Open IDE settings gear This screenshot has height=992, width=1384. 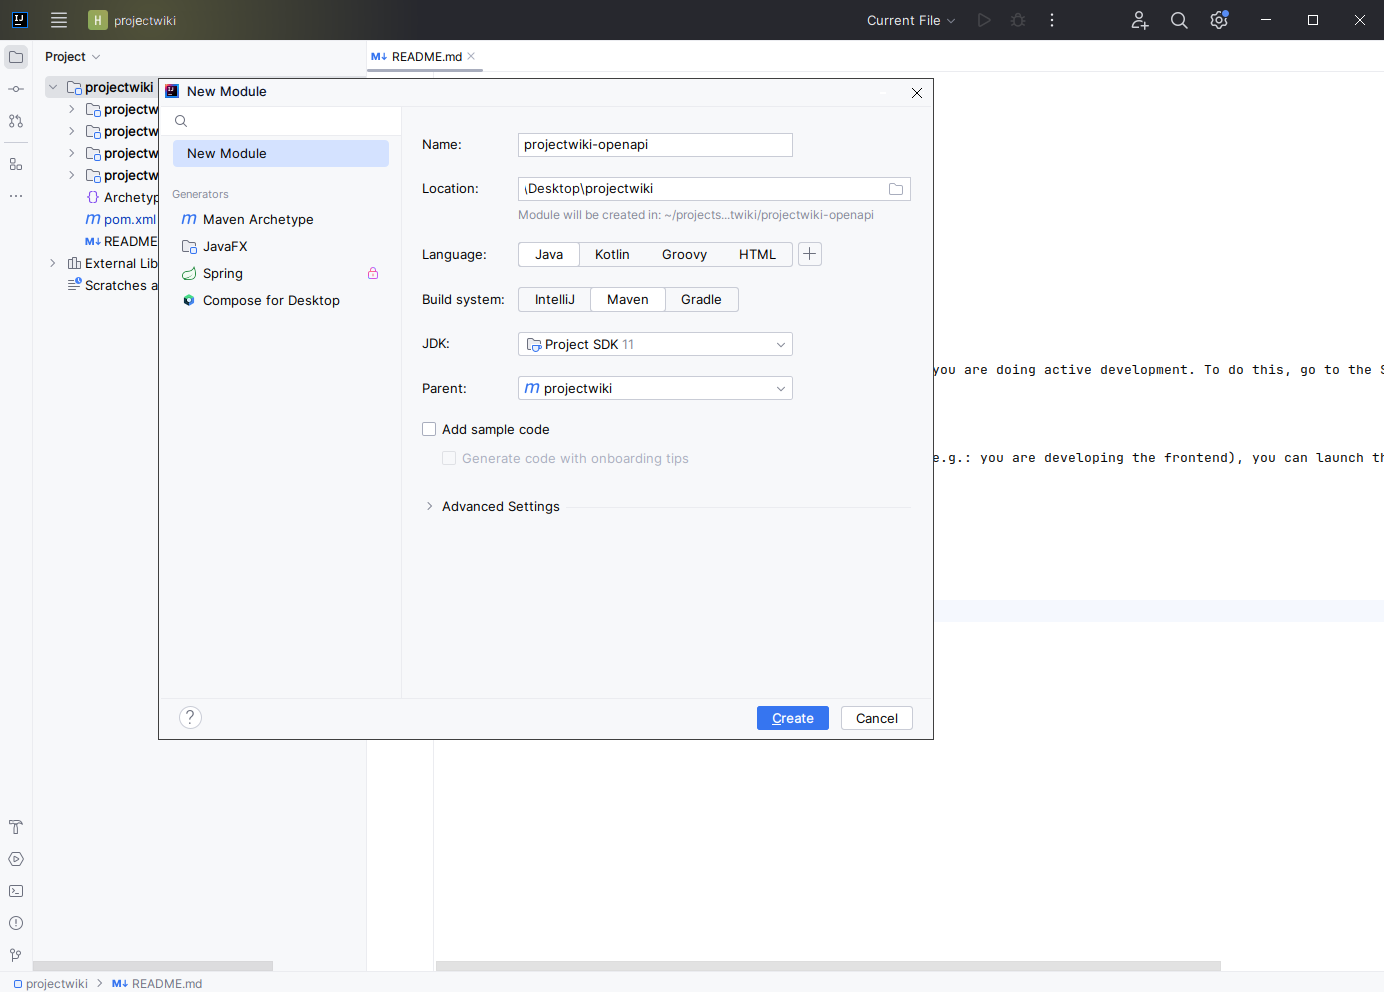tap(1219, 20)
